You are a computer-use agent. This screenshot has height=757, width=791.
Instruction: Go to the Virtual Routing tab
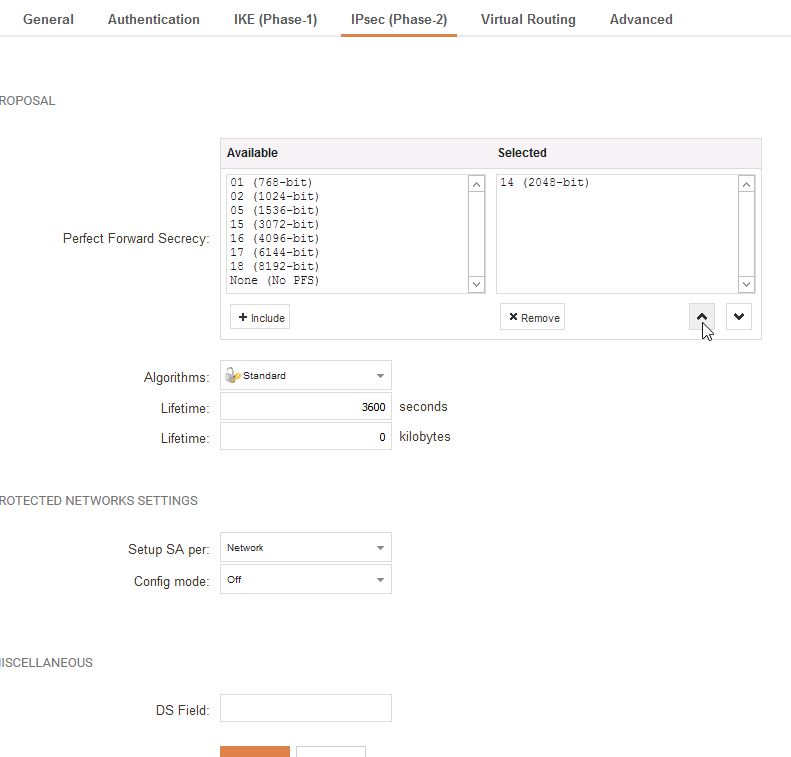tap(528, 19)
